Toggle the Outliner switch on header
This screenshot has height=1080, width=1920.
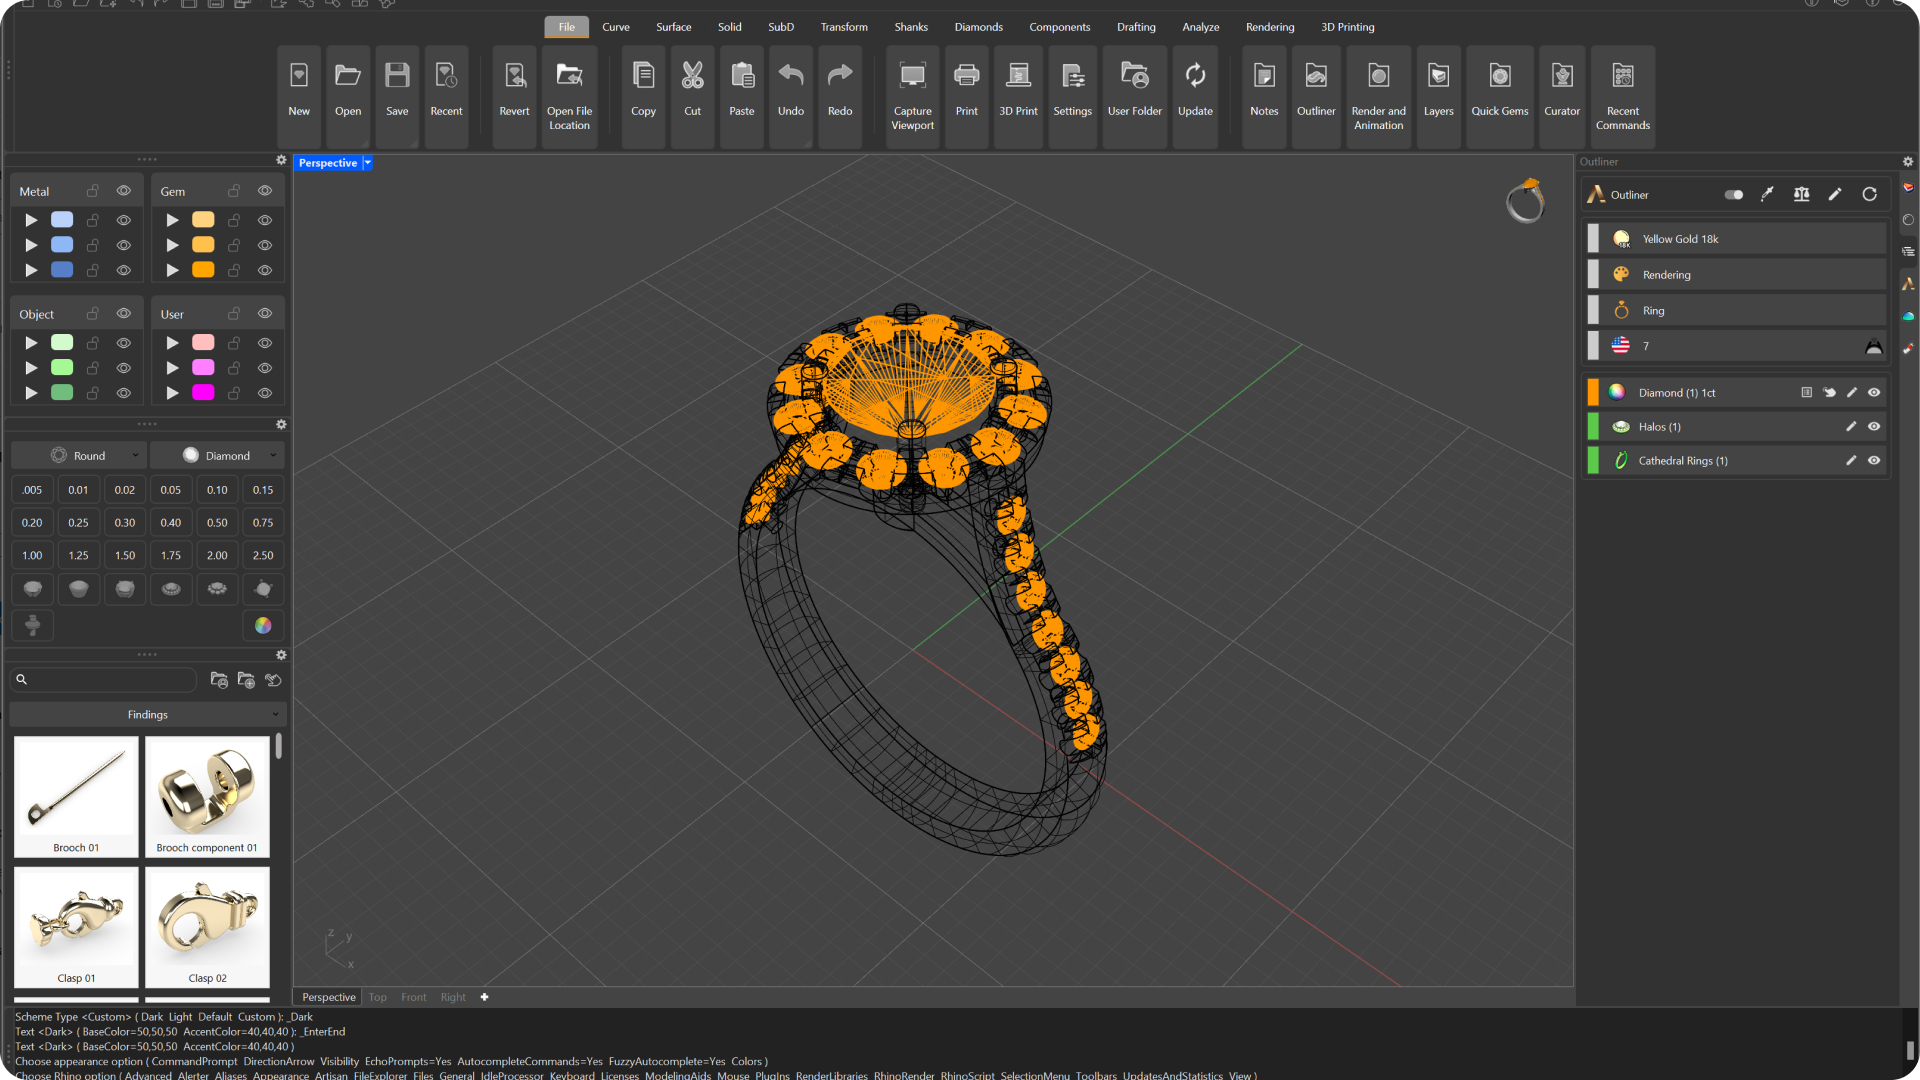point(1734,195)
